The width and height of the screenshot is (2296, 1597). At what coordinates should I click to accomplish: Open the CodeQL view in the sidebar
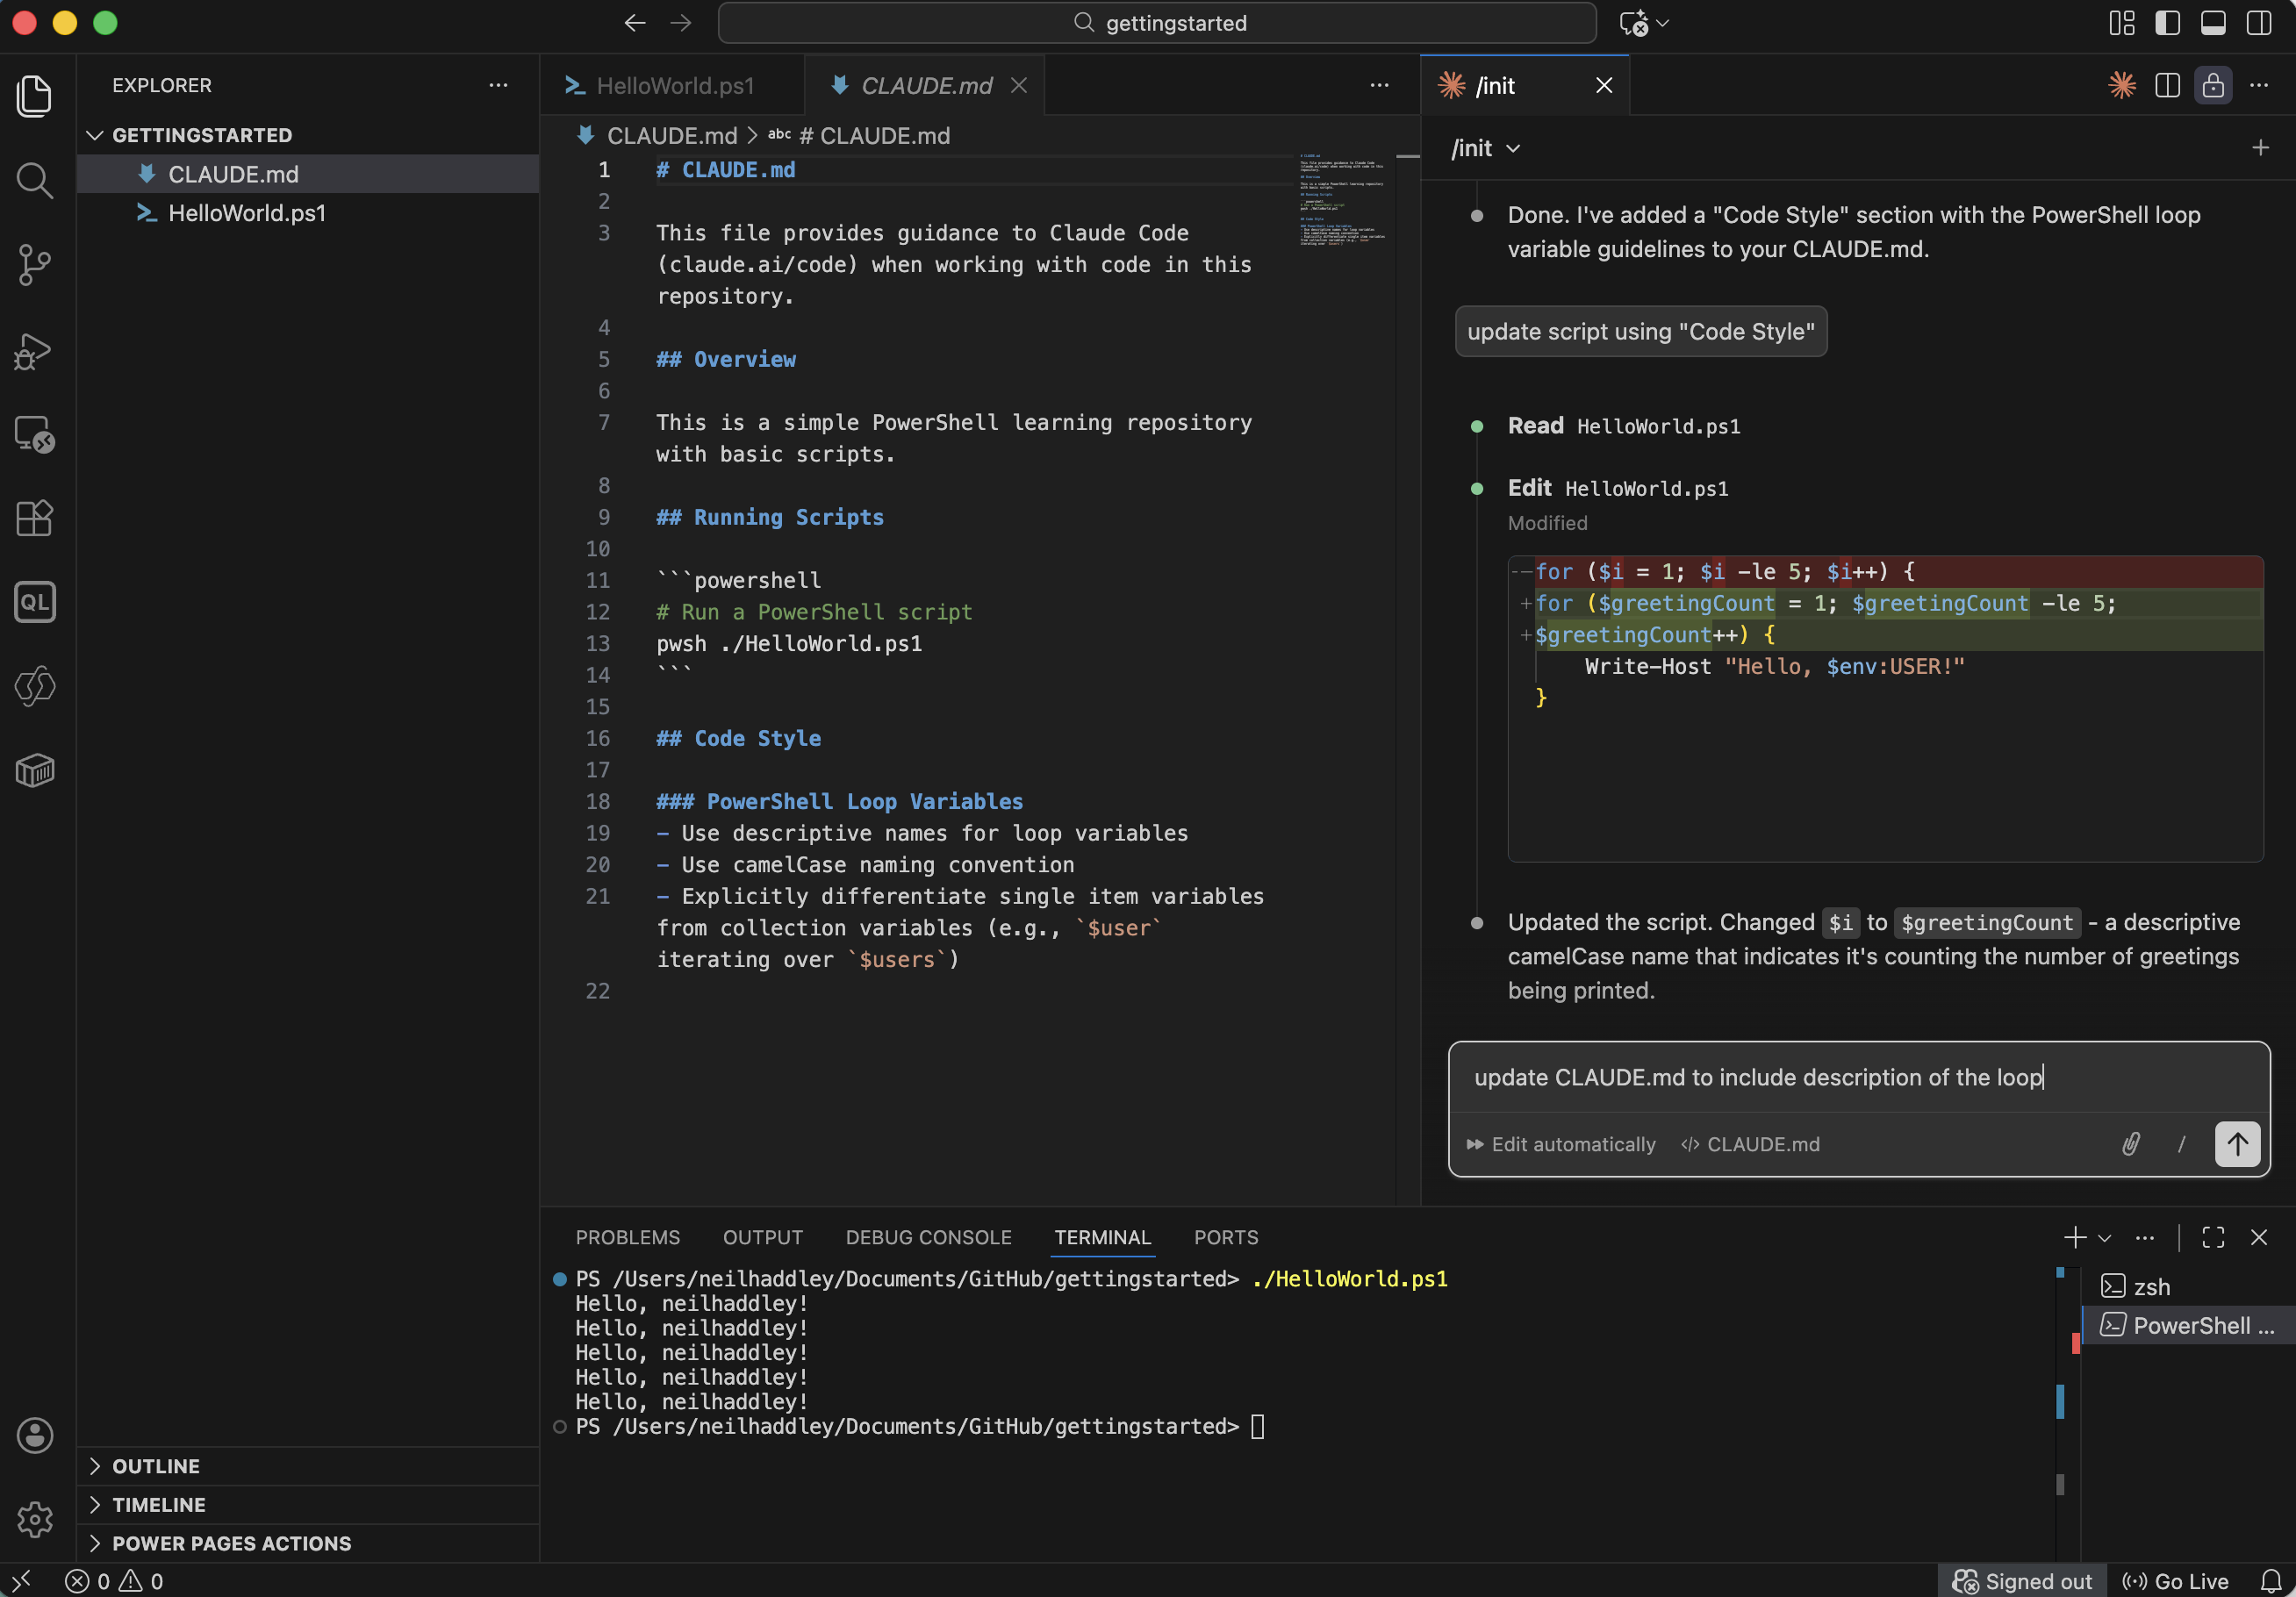point(34,601)
